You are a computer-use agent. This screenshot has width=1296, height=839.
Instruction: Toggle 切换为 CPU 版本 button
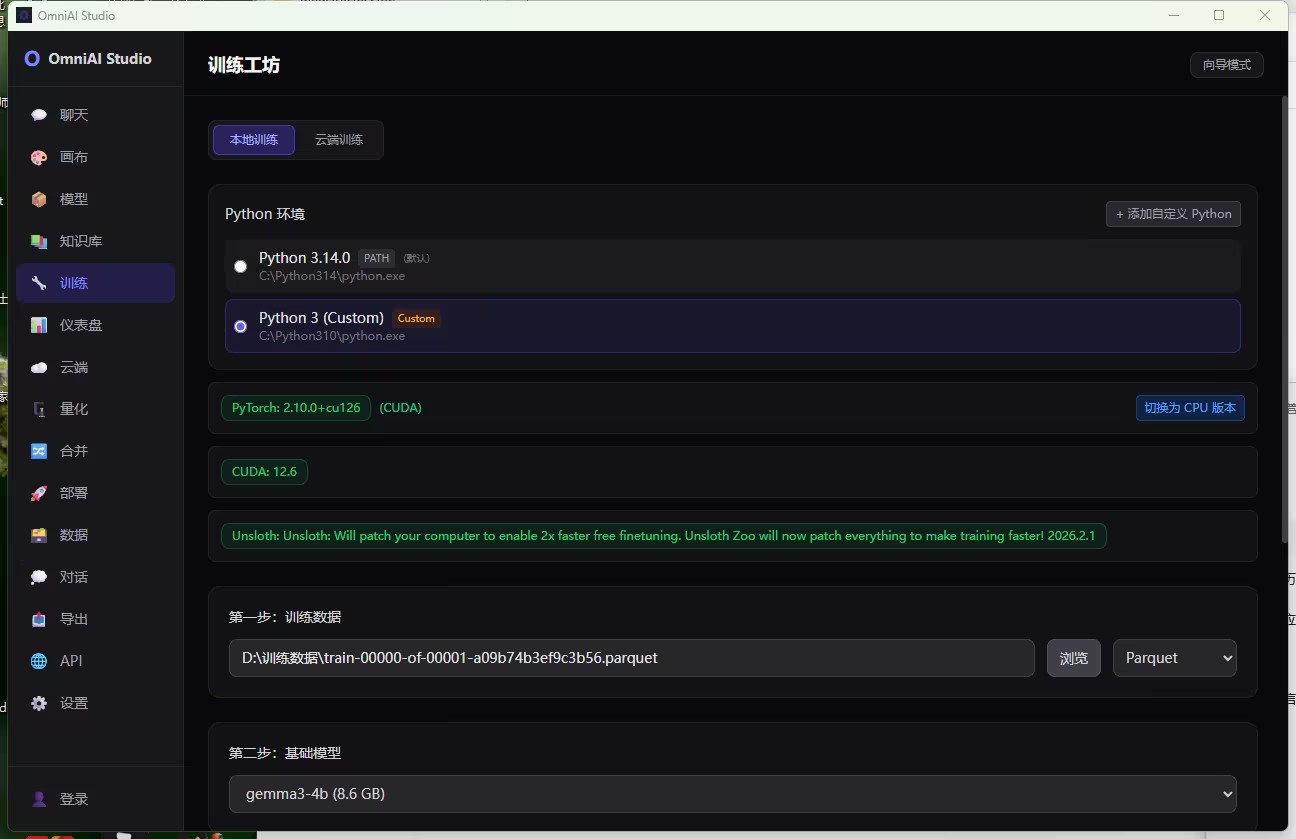pos(1190,408)
